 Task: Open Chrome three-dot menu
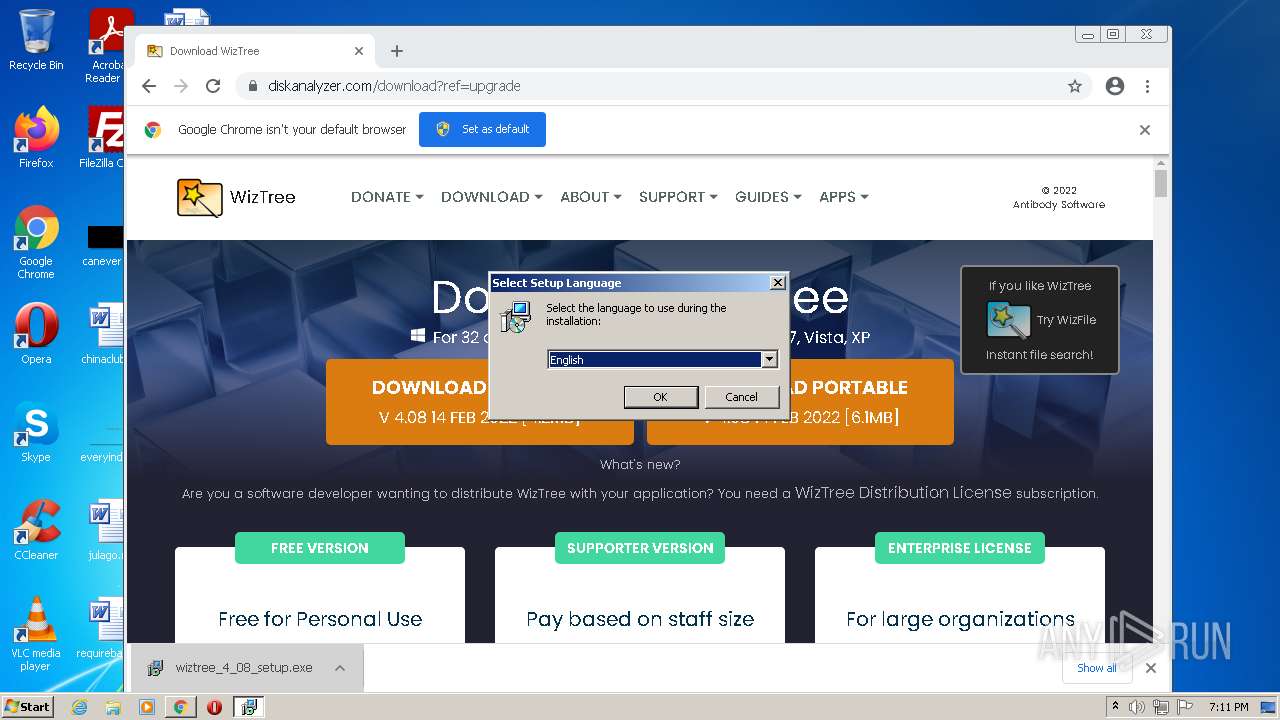point(1147,86)
